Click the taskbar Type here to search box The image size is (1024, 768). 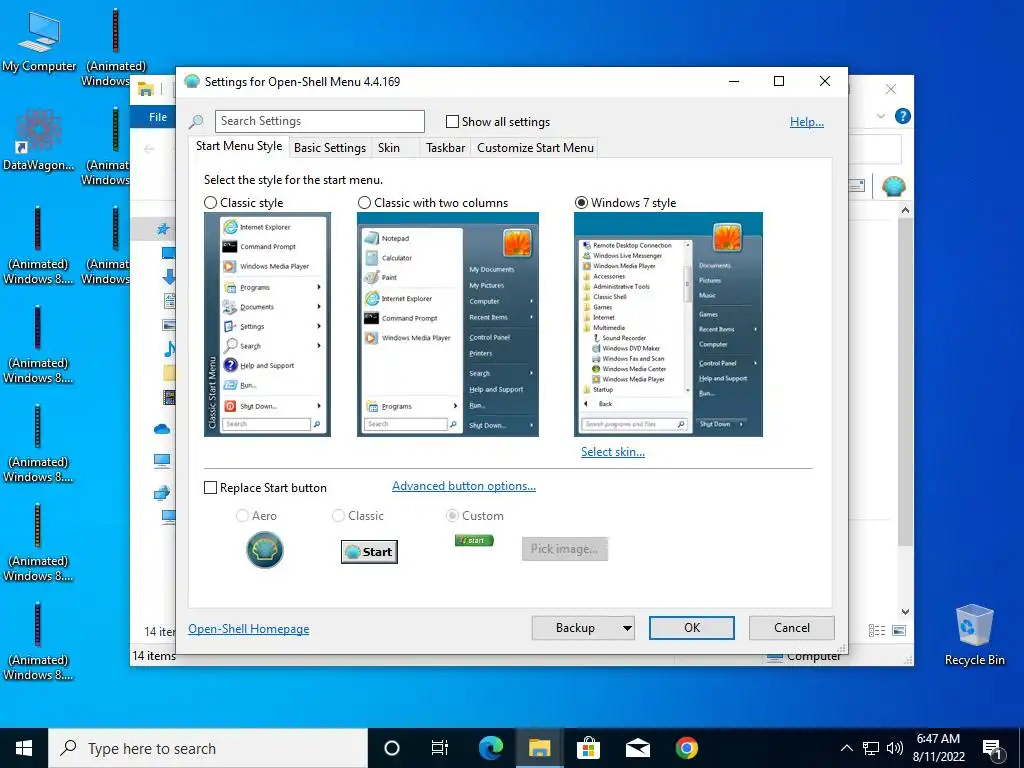coord(208,748)
